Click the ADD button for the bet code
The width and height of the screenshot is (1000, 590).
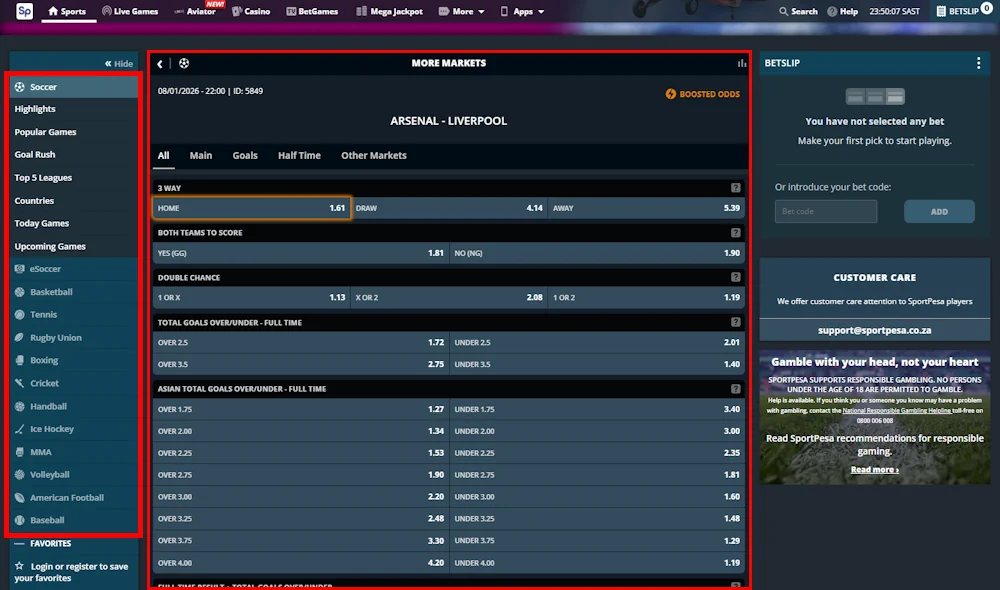pyautogui.click(x=938, y=211)
